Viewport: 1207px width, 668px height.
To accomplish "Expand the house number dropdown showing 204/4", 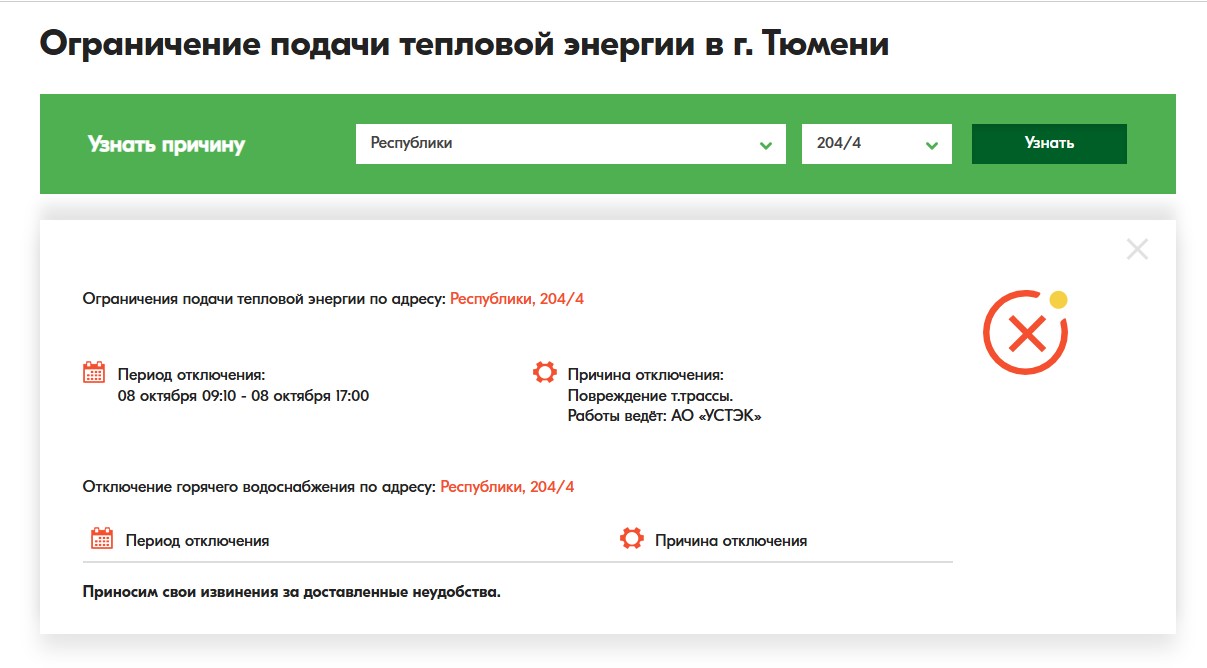I will tap(876, 144).
